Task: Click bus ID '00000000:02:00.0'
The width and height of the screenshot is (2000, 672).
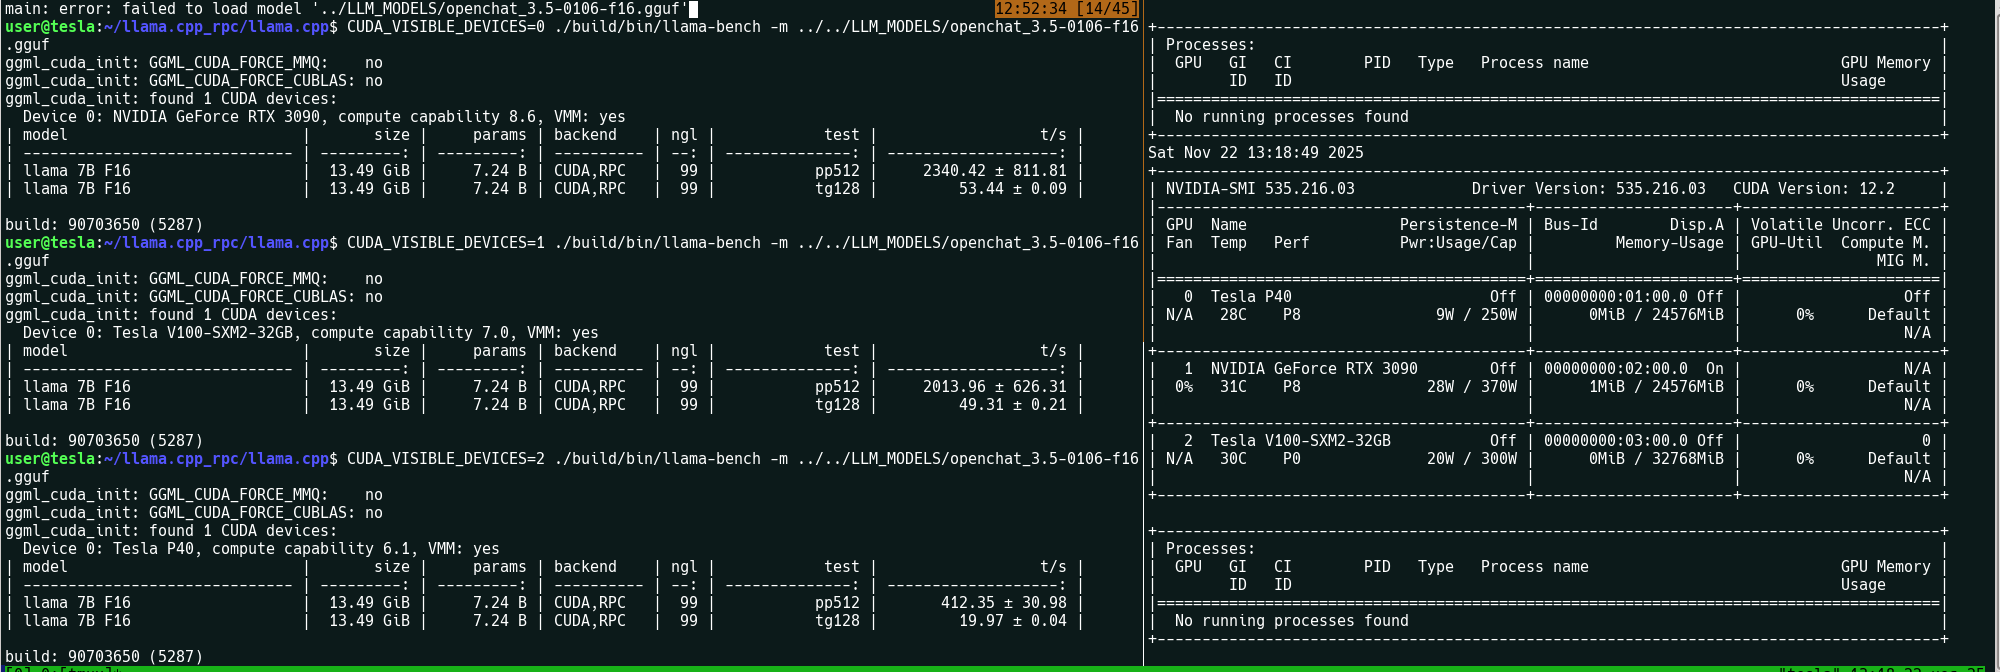Action: (x=1616, y=369)
